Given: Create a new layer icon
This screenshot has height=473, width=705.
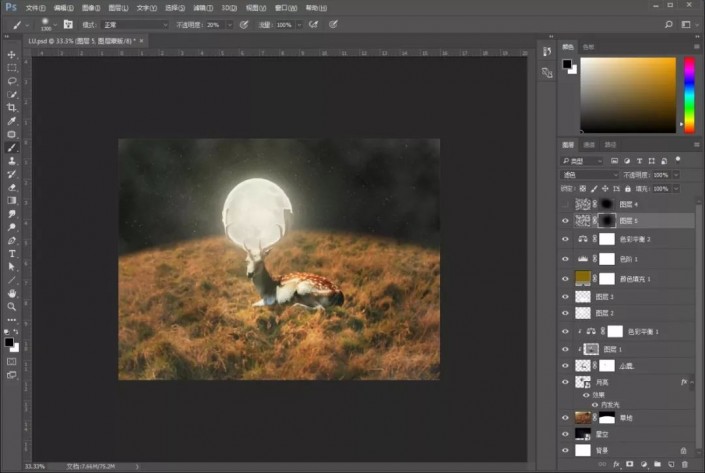Looking at the screenshot, I should pyautogui.click(x=671, y=464).
